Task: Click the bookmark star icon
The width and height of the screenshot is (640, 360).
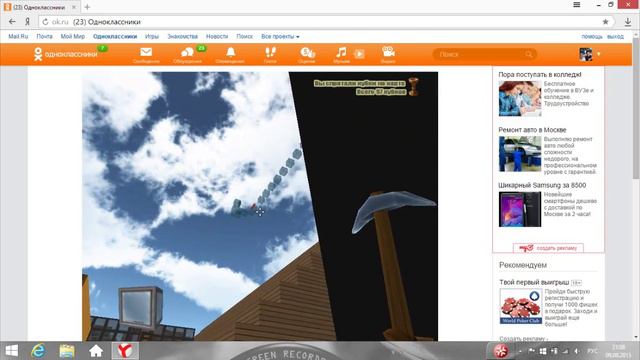Action: (x=605, y=22)
